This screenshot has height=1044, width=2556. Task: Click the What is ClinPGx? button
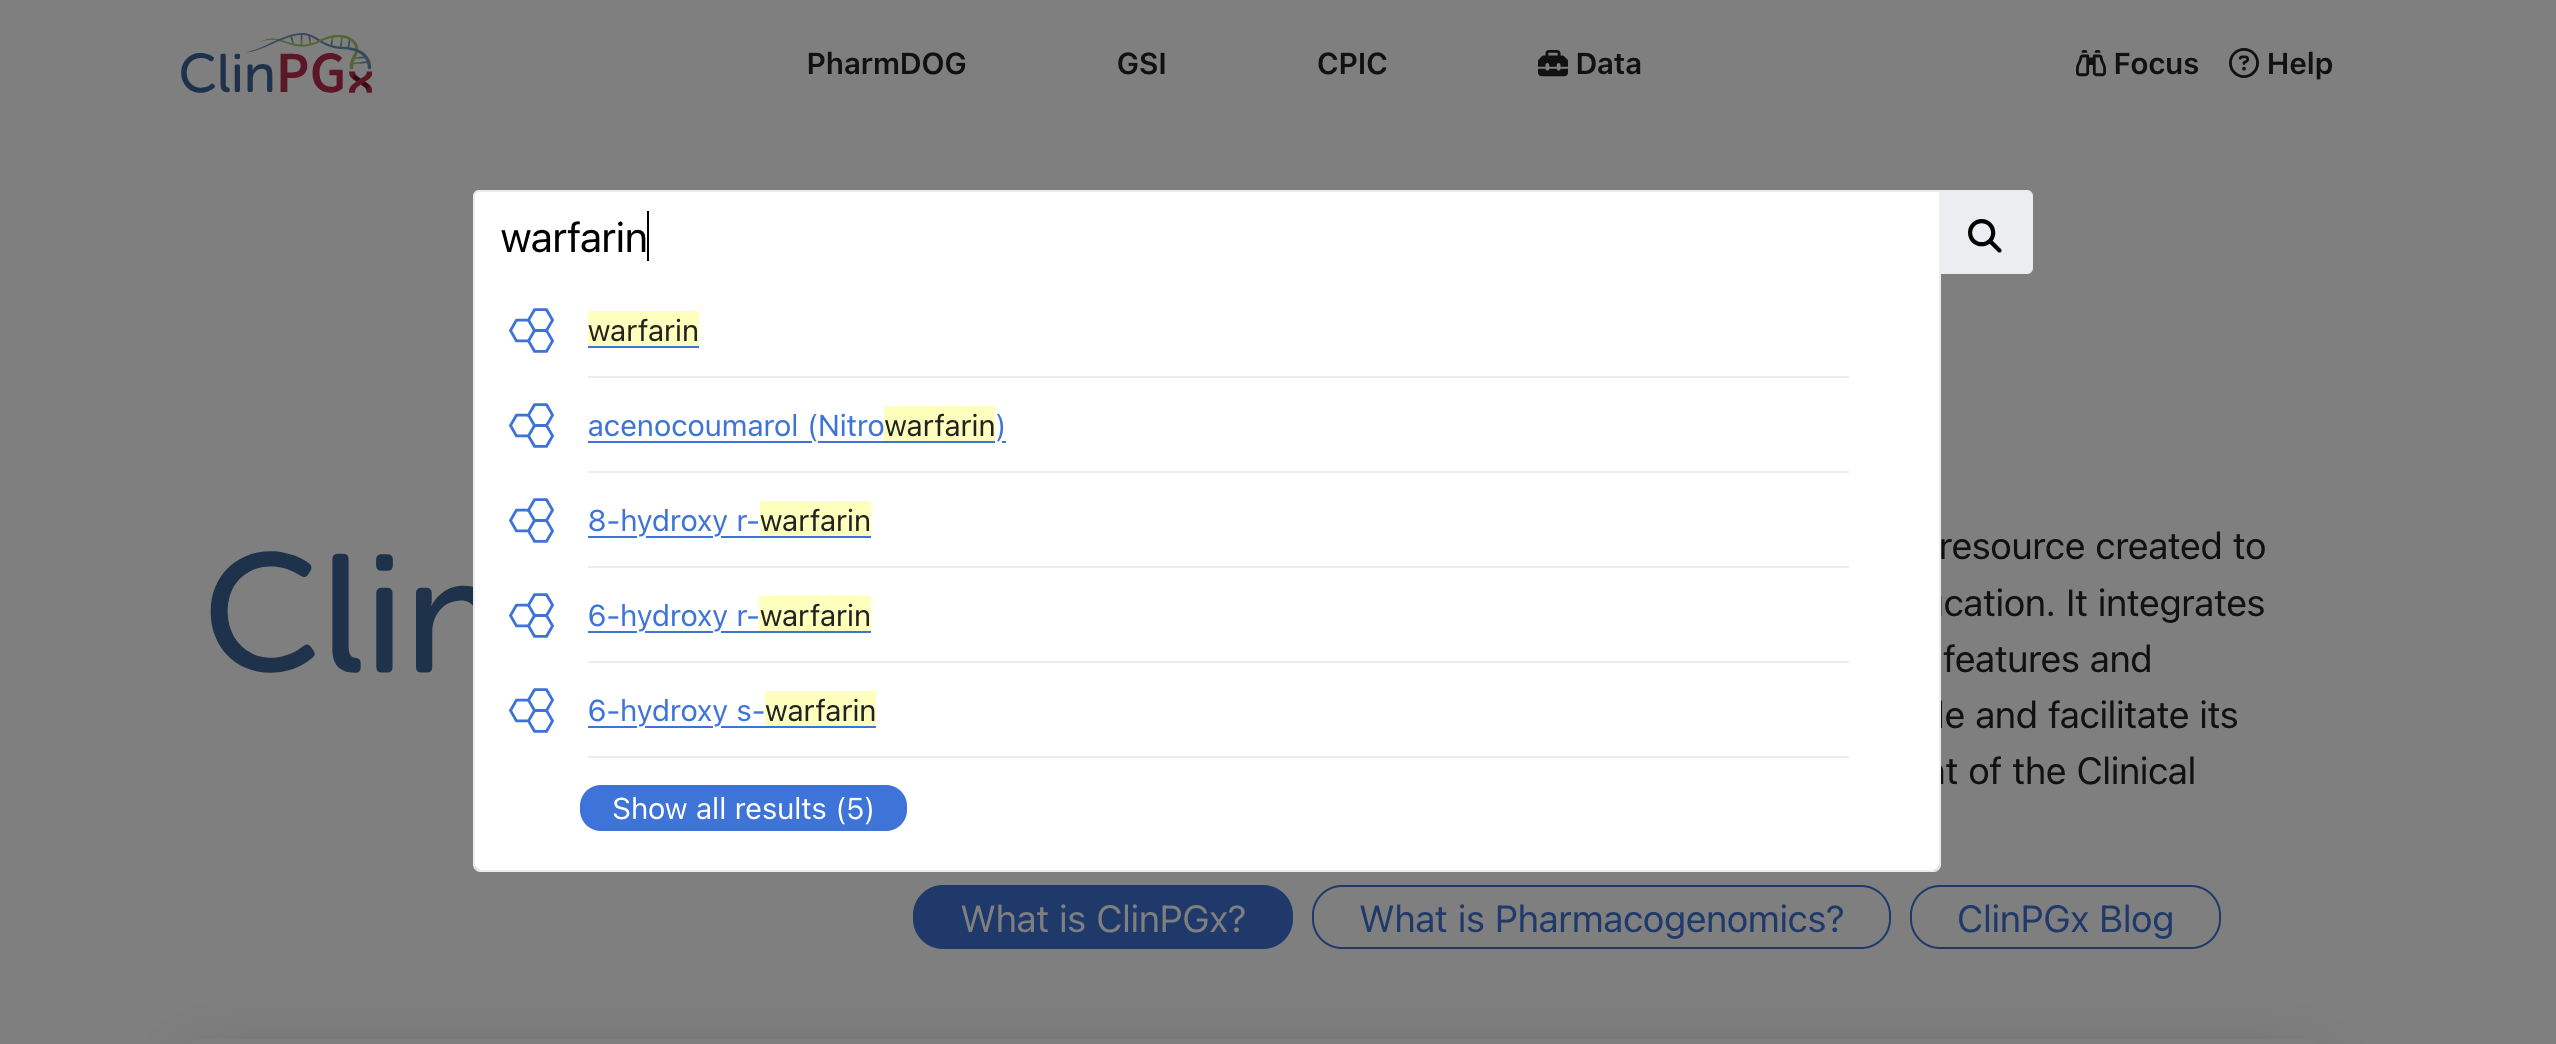pos(1101,917)
